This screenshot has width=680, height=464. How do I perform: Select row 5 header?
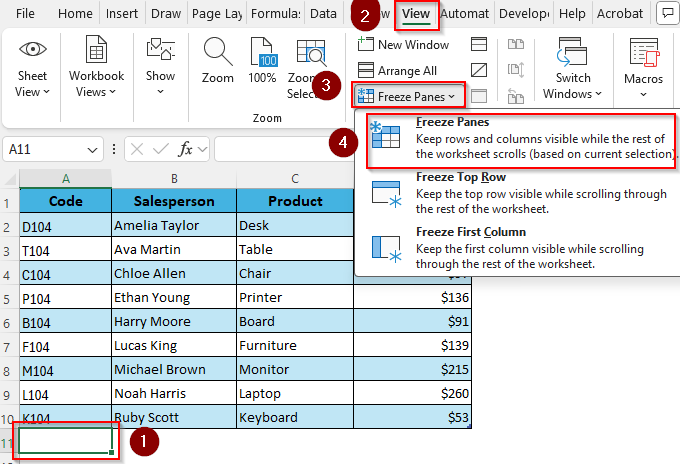pyautogui.click(x=8, y=298)
